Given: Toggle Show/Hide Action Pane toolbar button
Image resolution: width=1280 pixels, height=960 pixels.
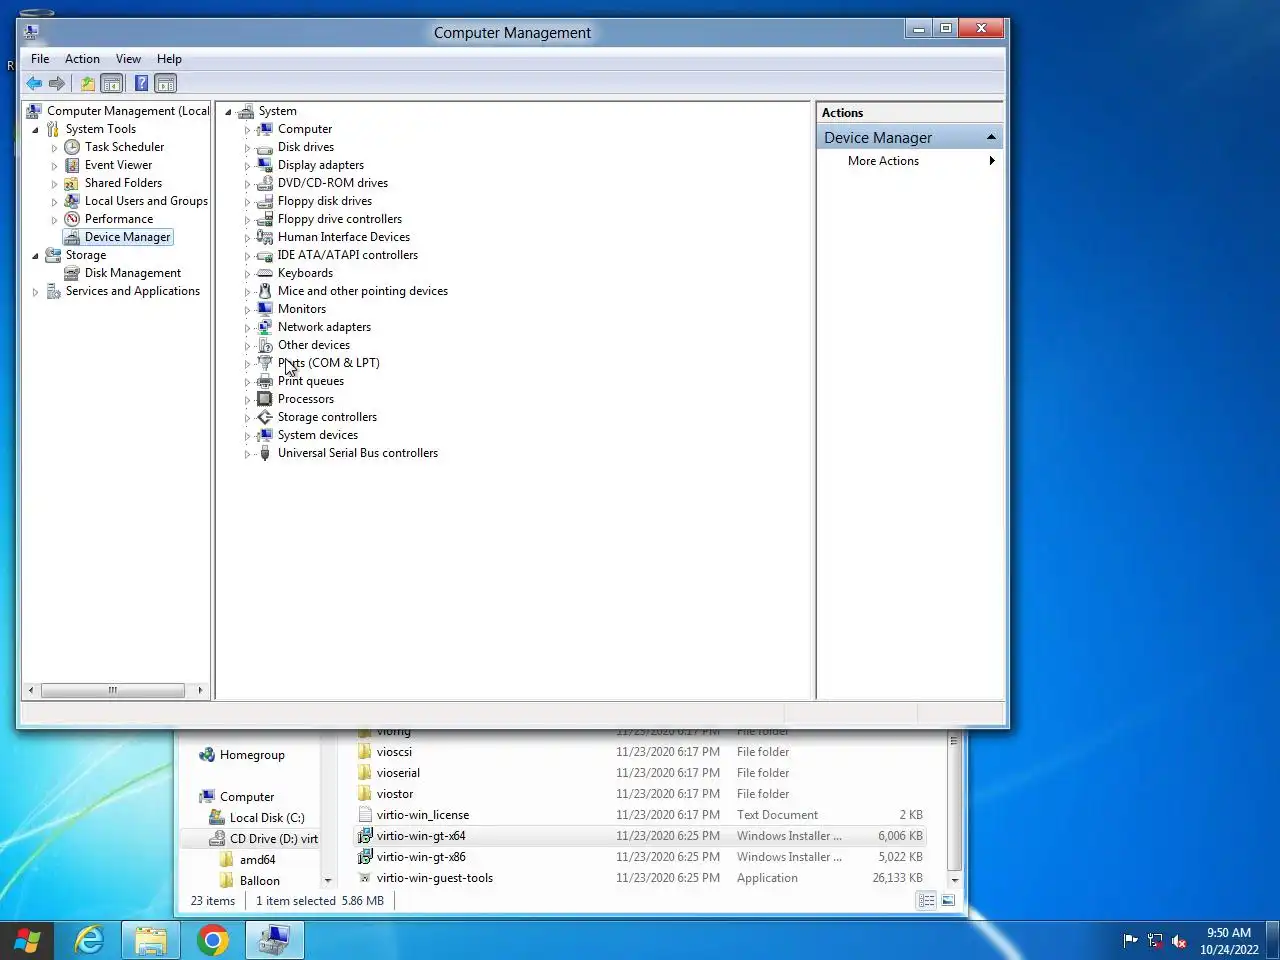Looking at the screenshot, I should pyautogui.click(x=166, y=84).
